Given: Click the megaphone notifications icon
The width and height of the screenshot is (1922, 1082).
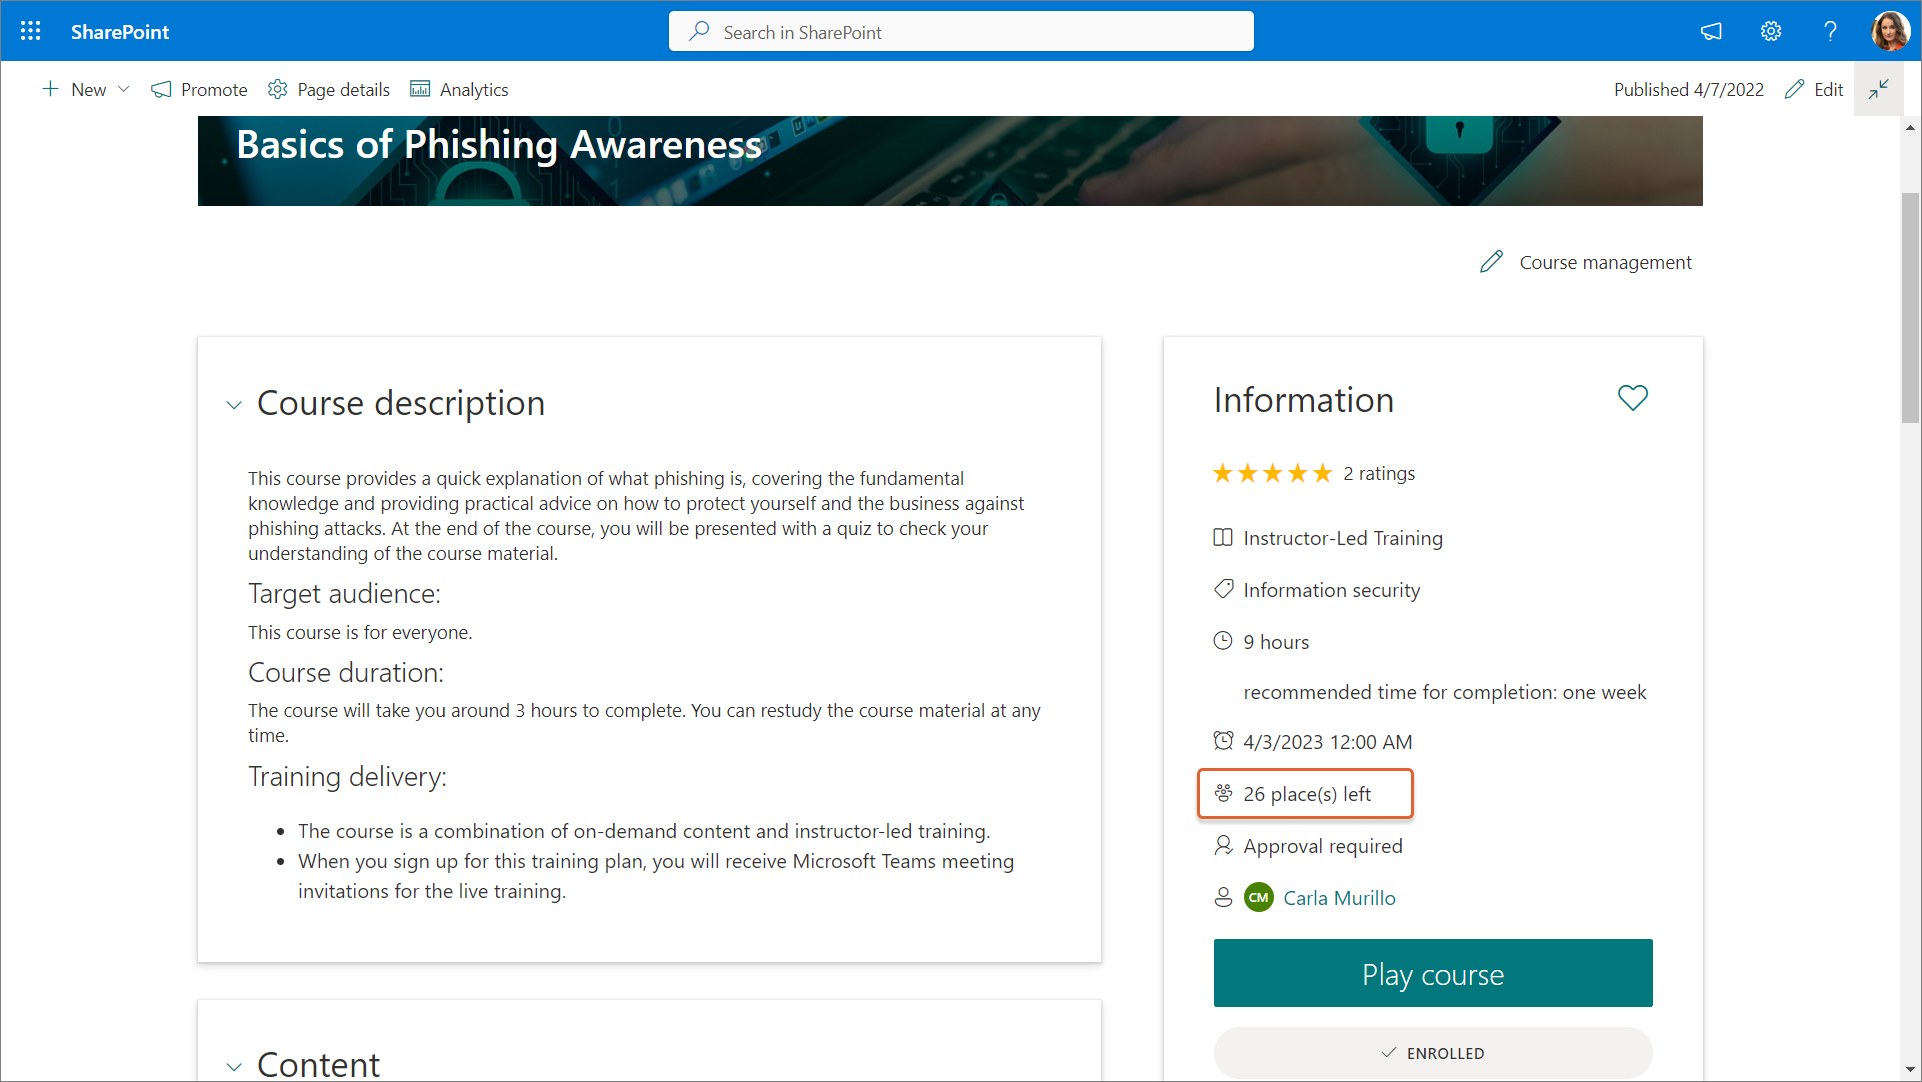Looking at the screenshot, I should (1711, 31).
